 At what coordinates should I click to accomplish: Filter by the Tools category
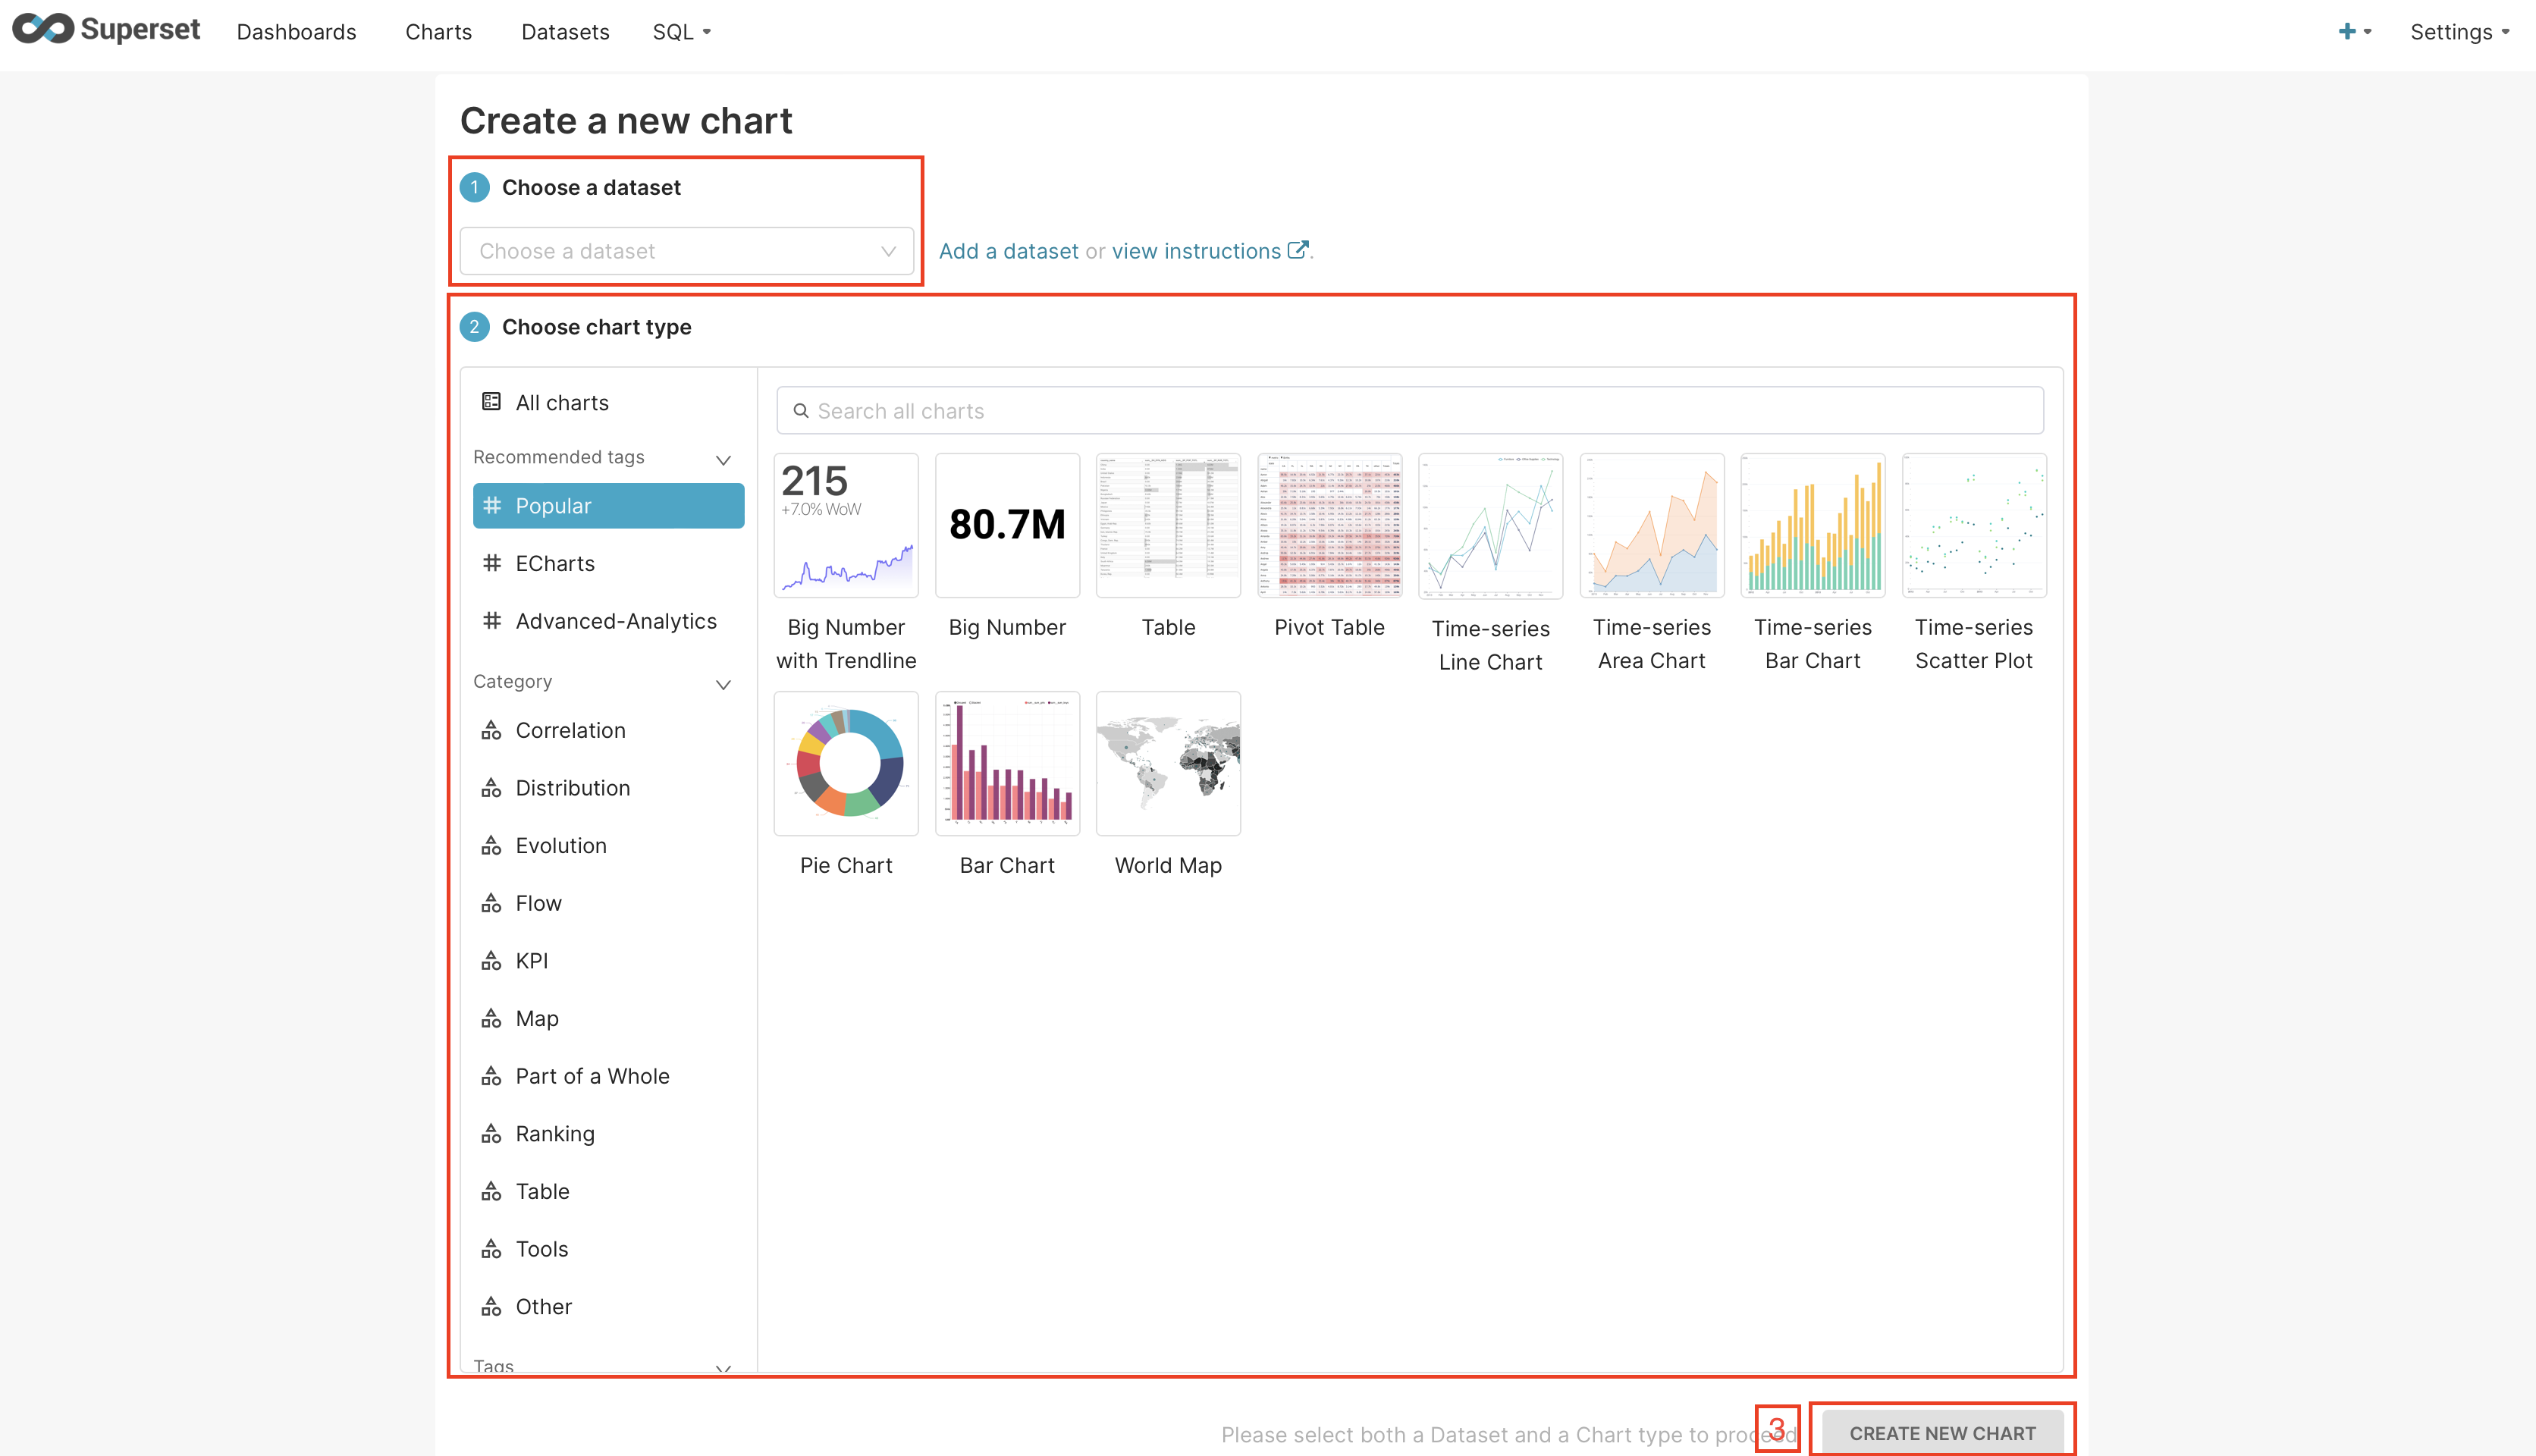coord(608,1249)
